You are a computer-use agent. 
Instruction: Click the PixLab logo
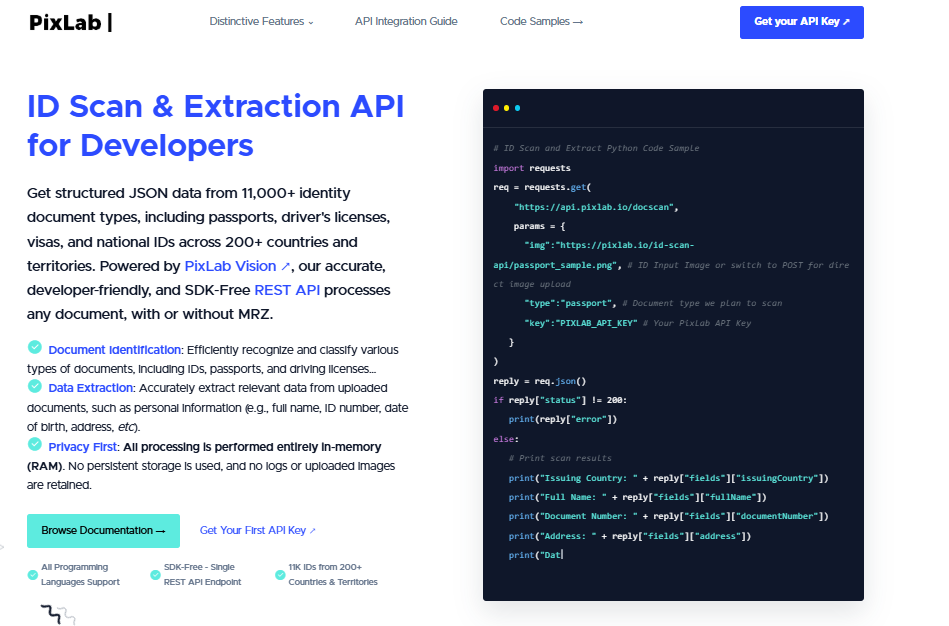70,22
